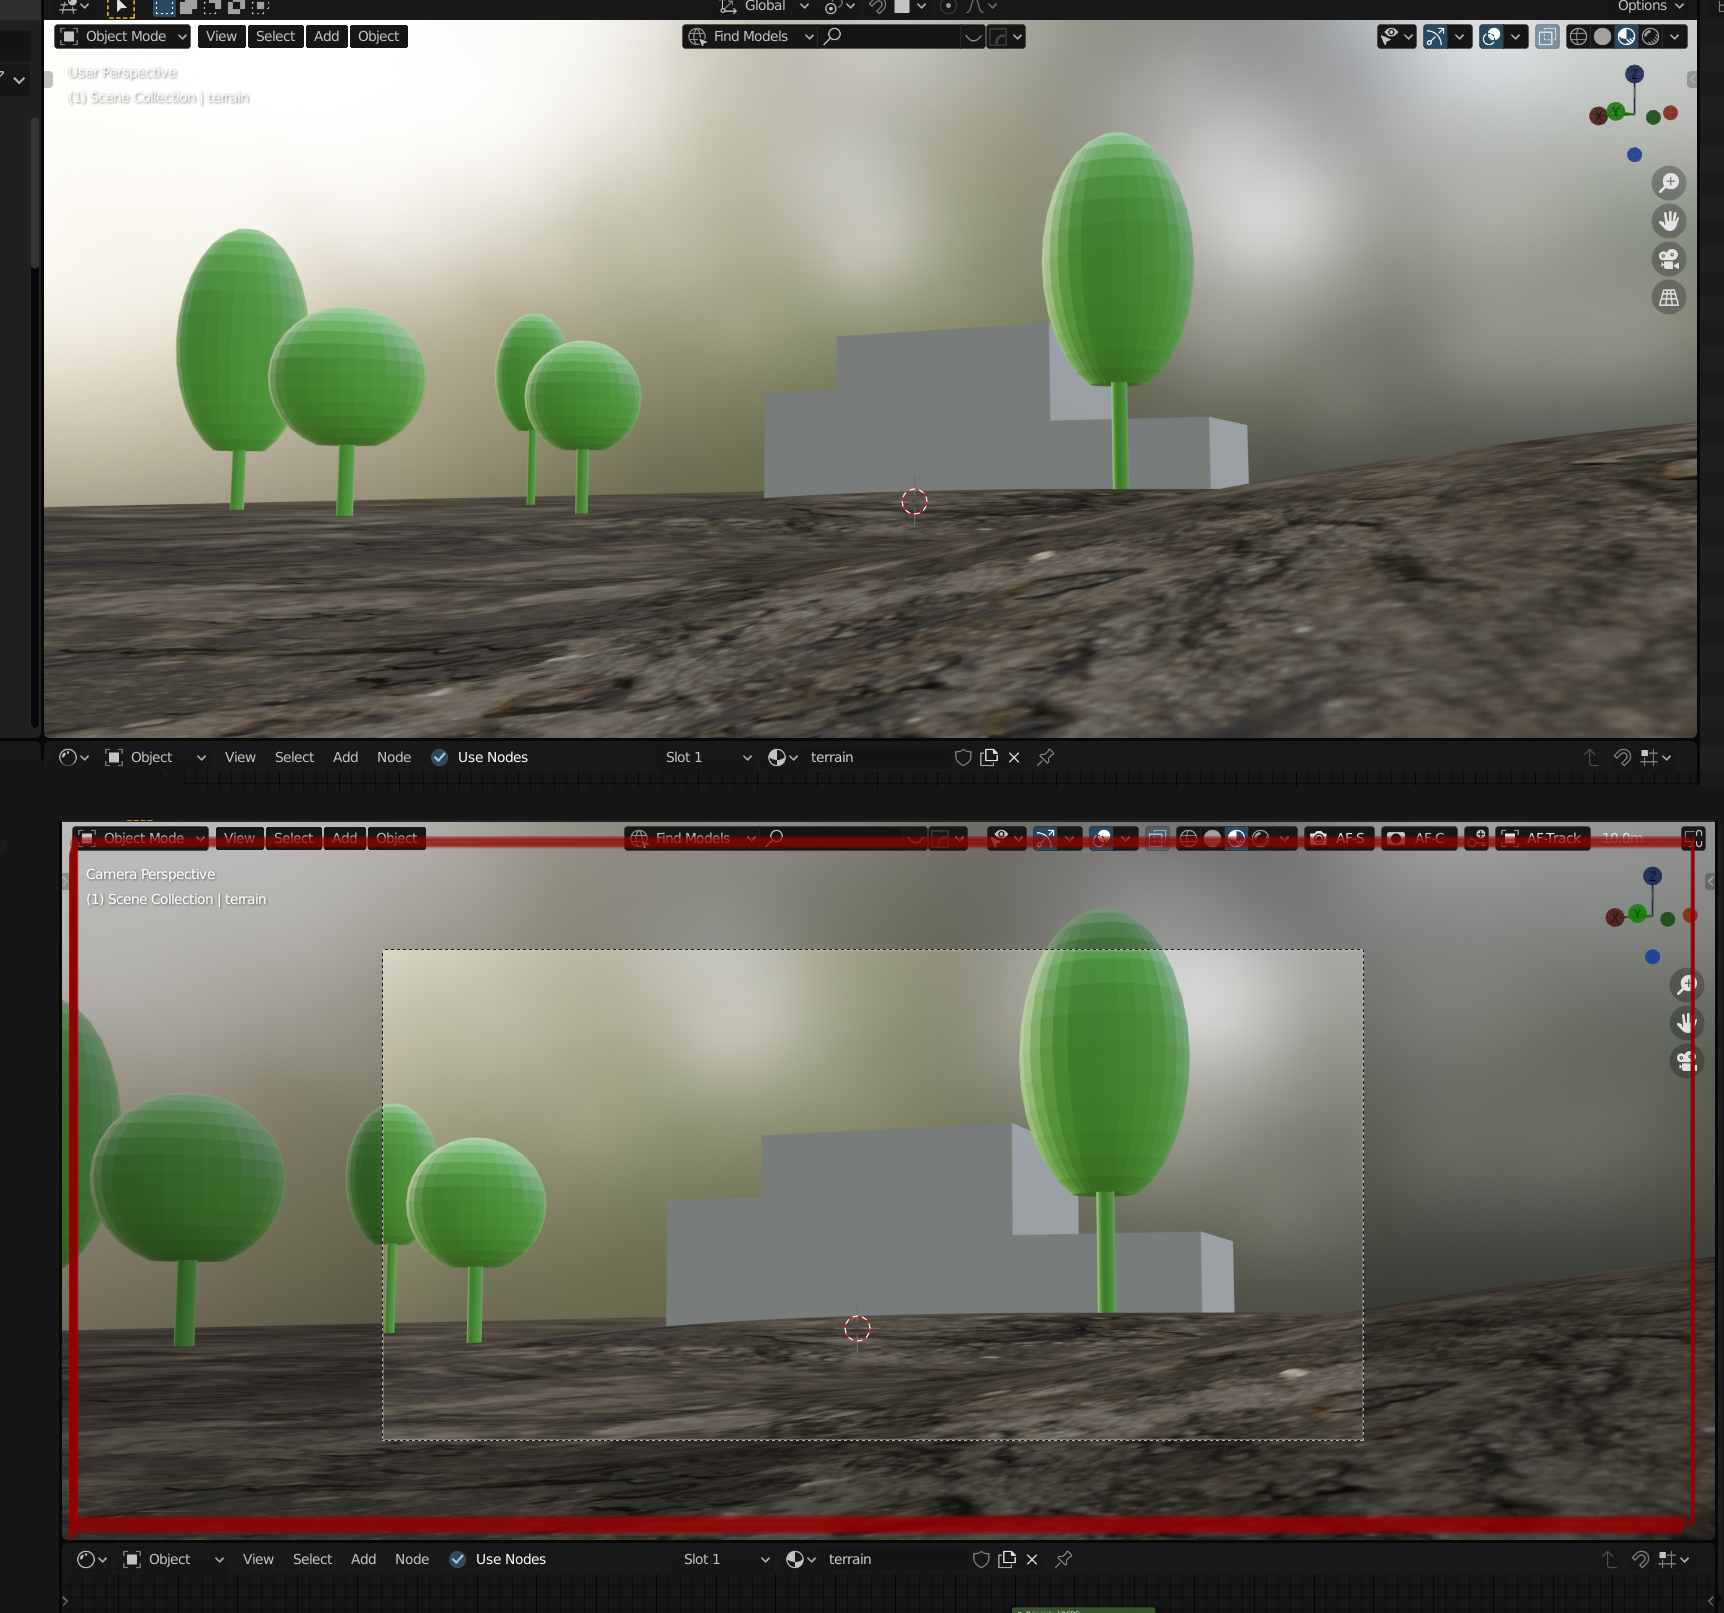Select wireframe shading in the top viewport header

[1578, 37]
